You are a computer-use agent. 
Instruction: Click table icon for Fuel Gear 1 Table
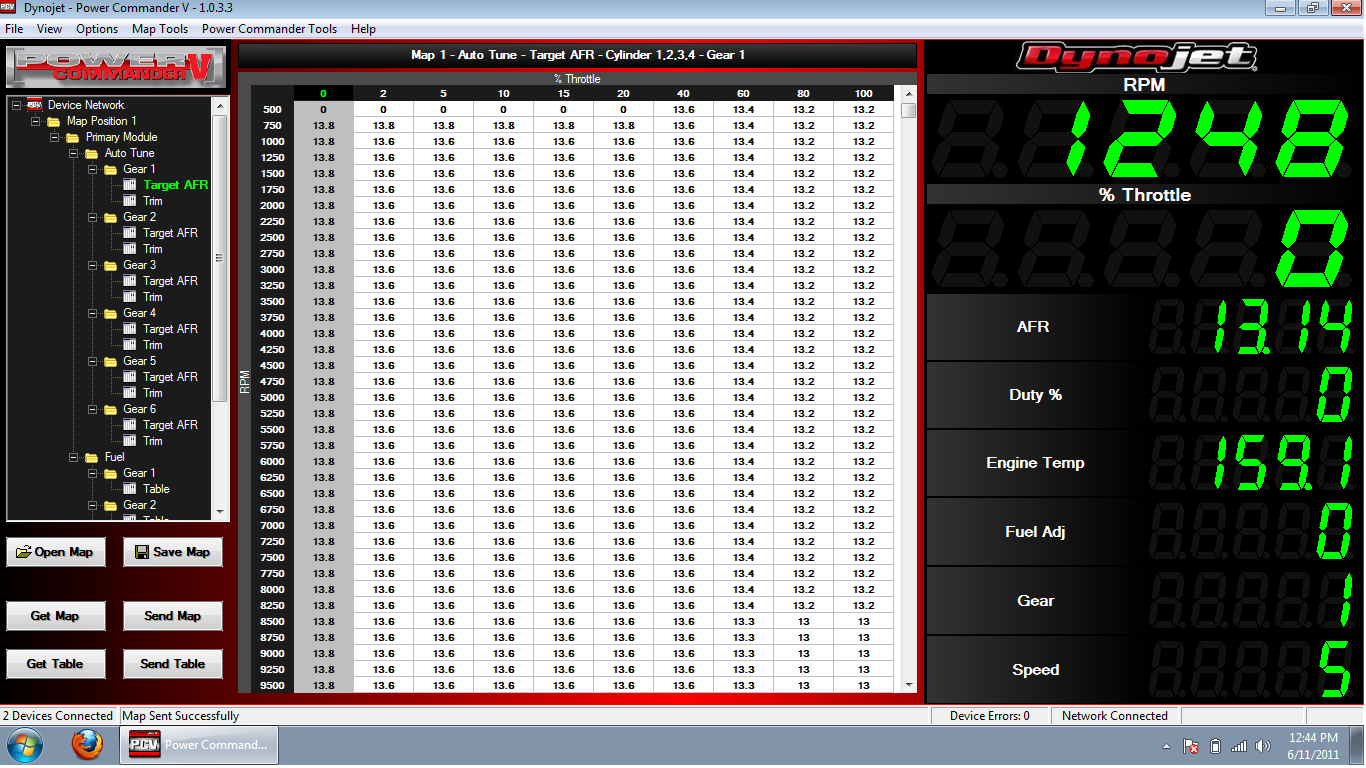click(129, 489)
